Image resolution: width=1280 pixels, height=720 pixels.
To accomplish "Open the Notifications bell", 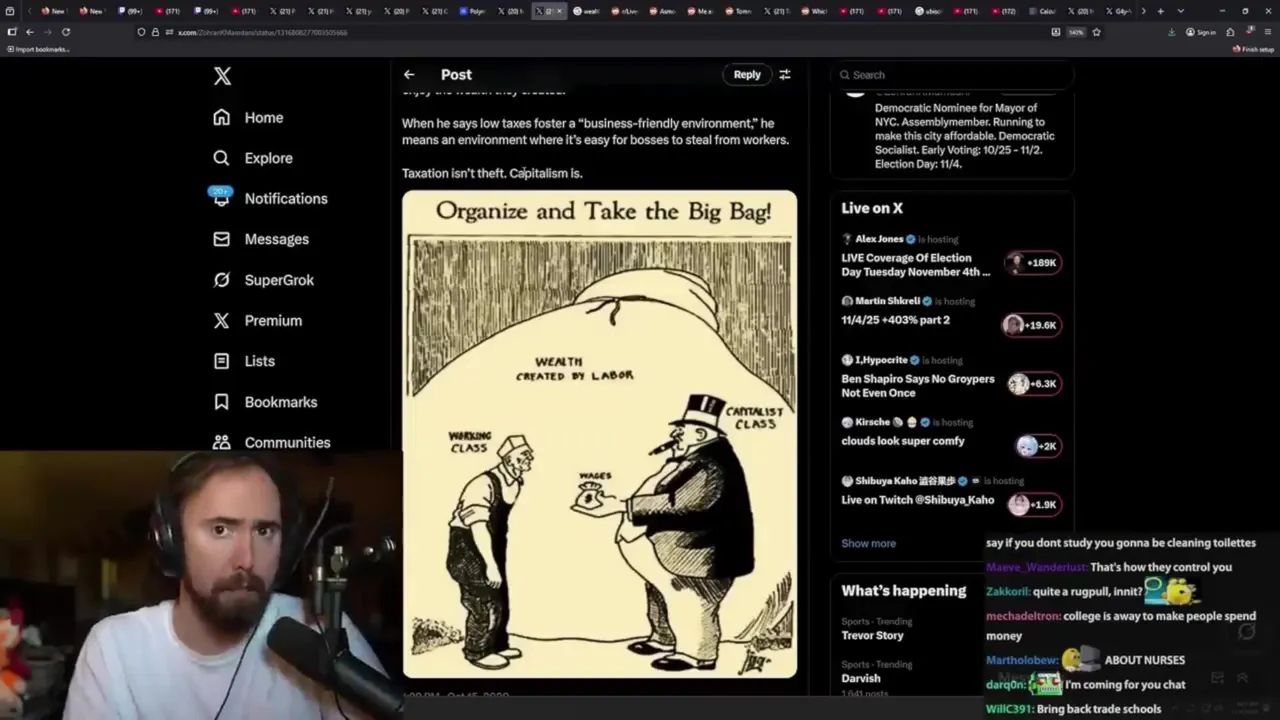I will 270,198.
